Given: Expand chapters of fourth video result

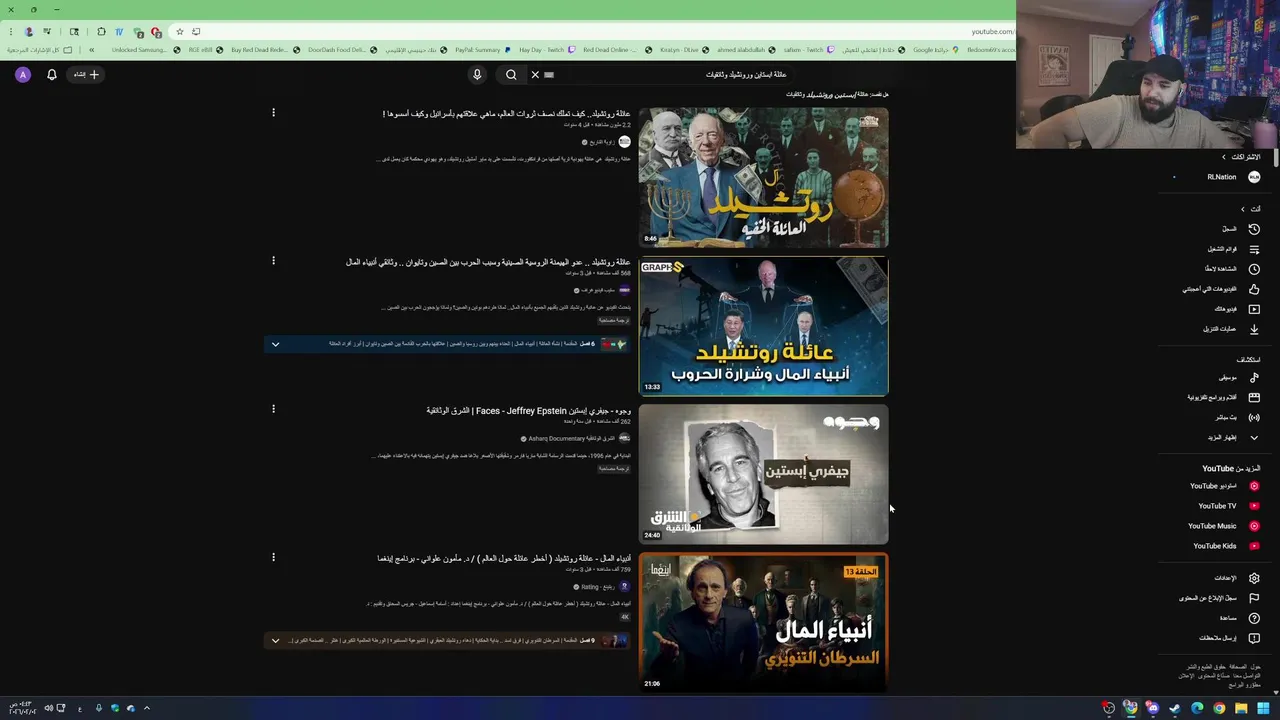Looking at the screenshot, I should click(x=275, y=640).
